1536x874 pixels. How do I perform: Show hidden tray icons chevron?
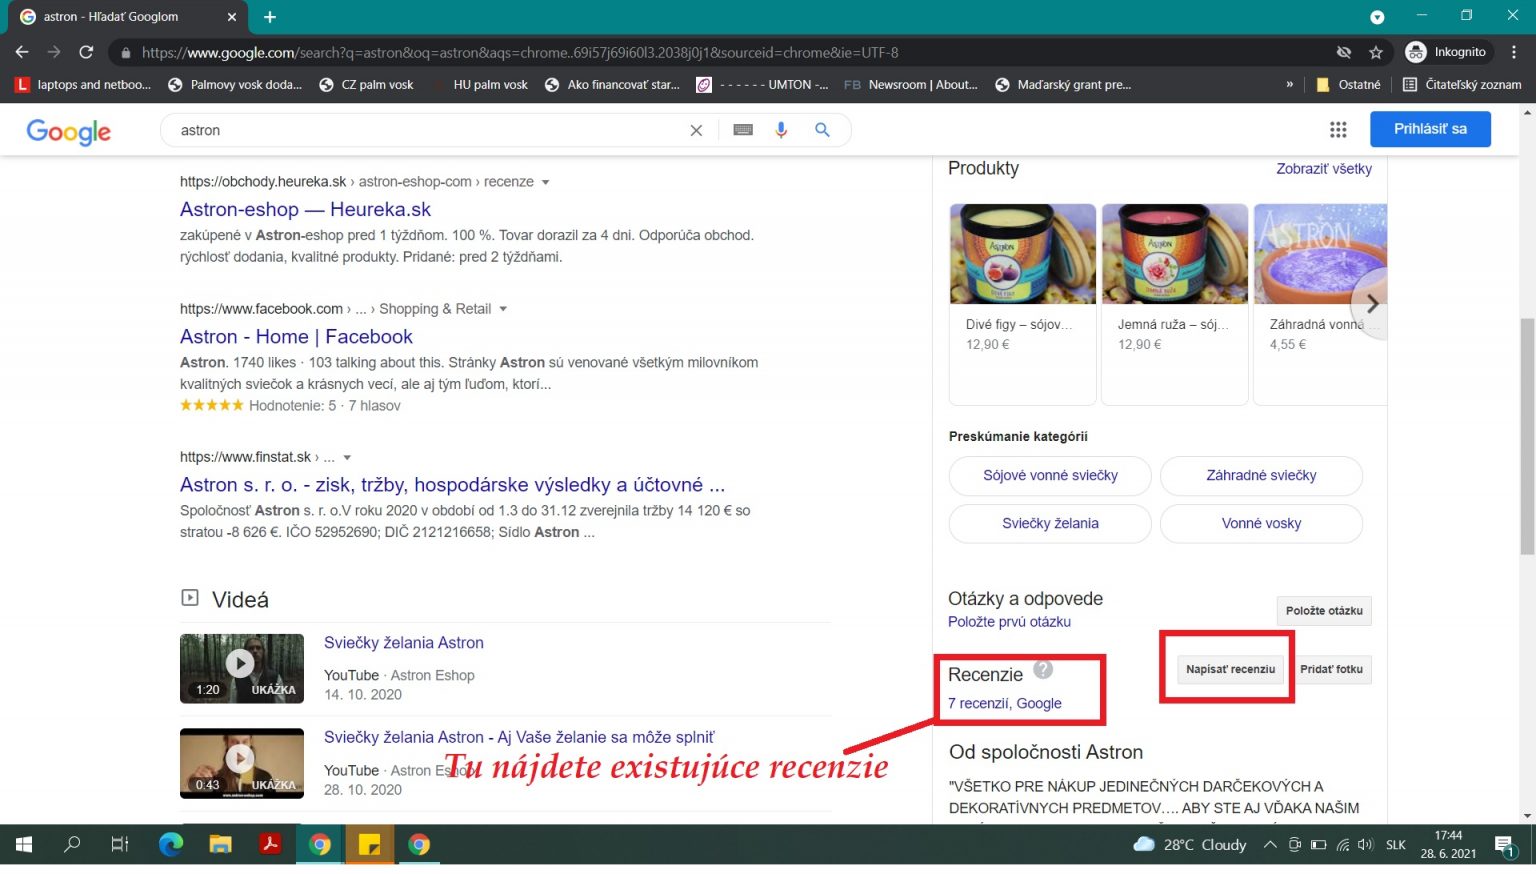click(1270, 845)
